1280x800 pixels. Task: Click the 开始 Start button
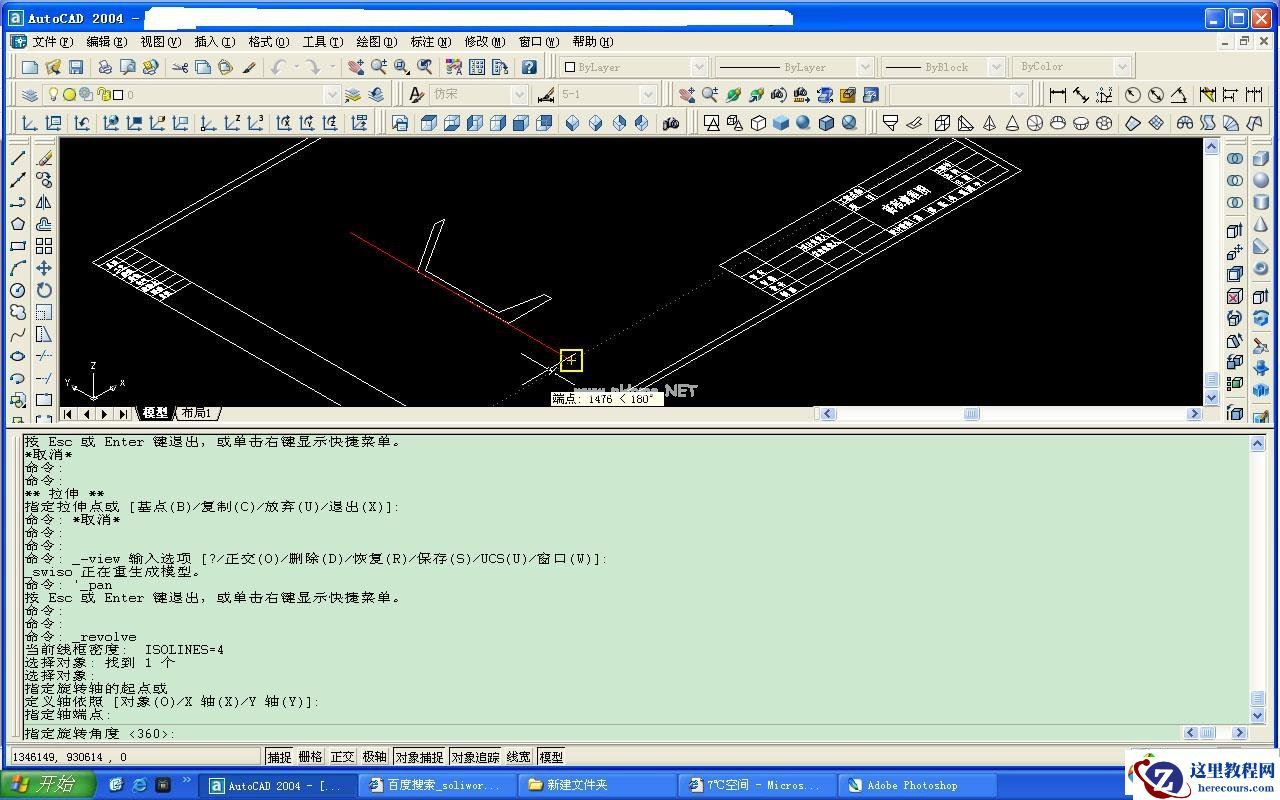pos(48,784)
